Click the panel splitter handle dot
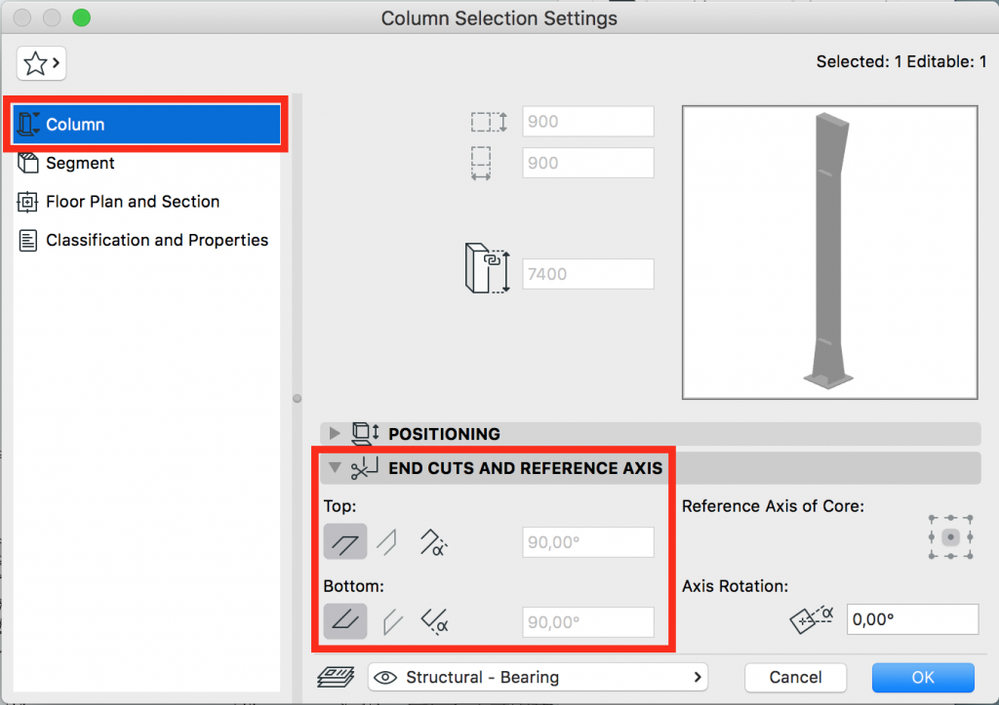Viewport: 999px width, 705px height. coord(297,399)
